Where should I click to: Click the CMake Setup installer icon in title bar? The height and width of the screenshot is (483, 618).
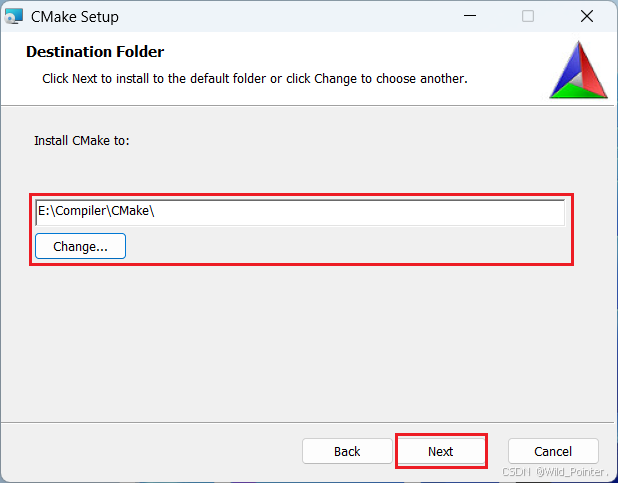tap(14, 17)
